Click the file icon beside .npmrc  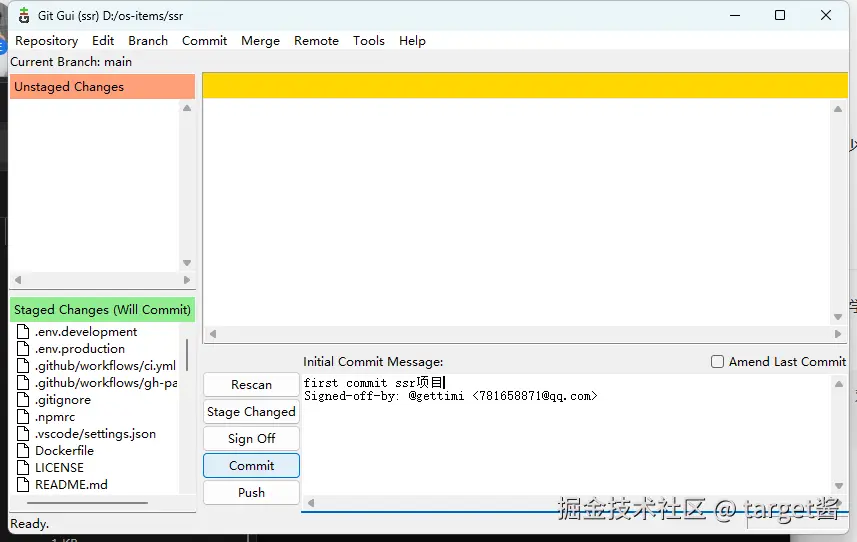[23, 416]
